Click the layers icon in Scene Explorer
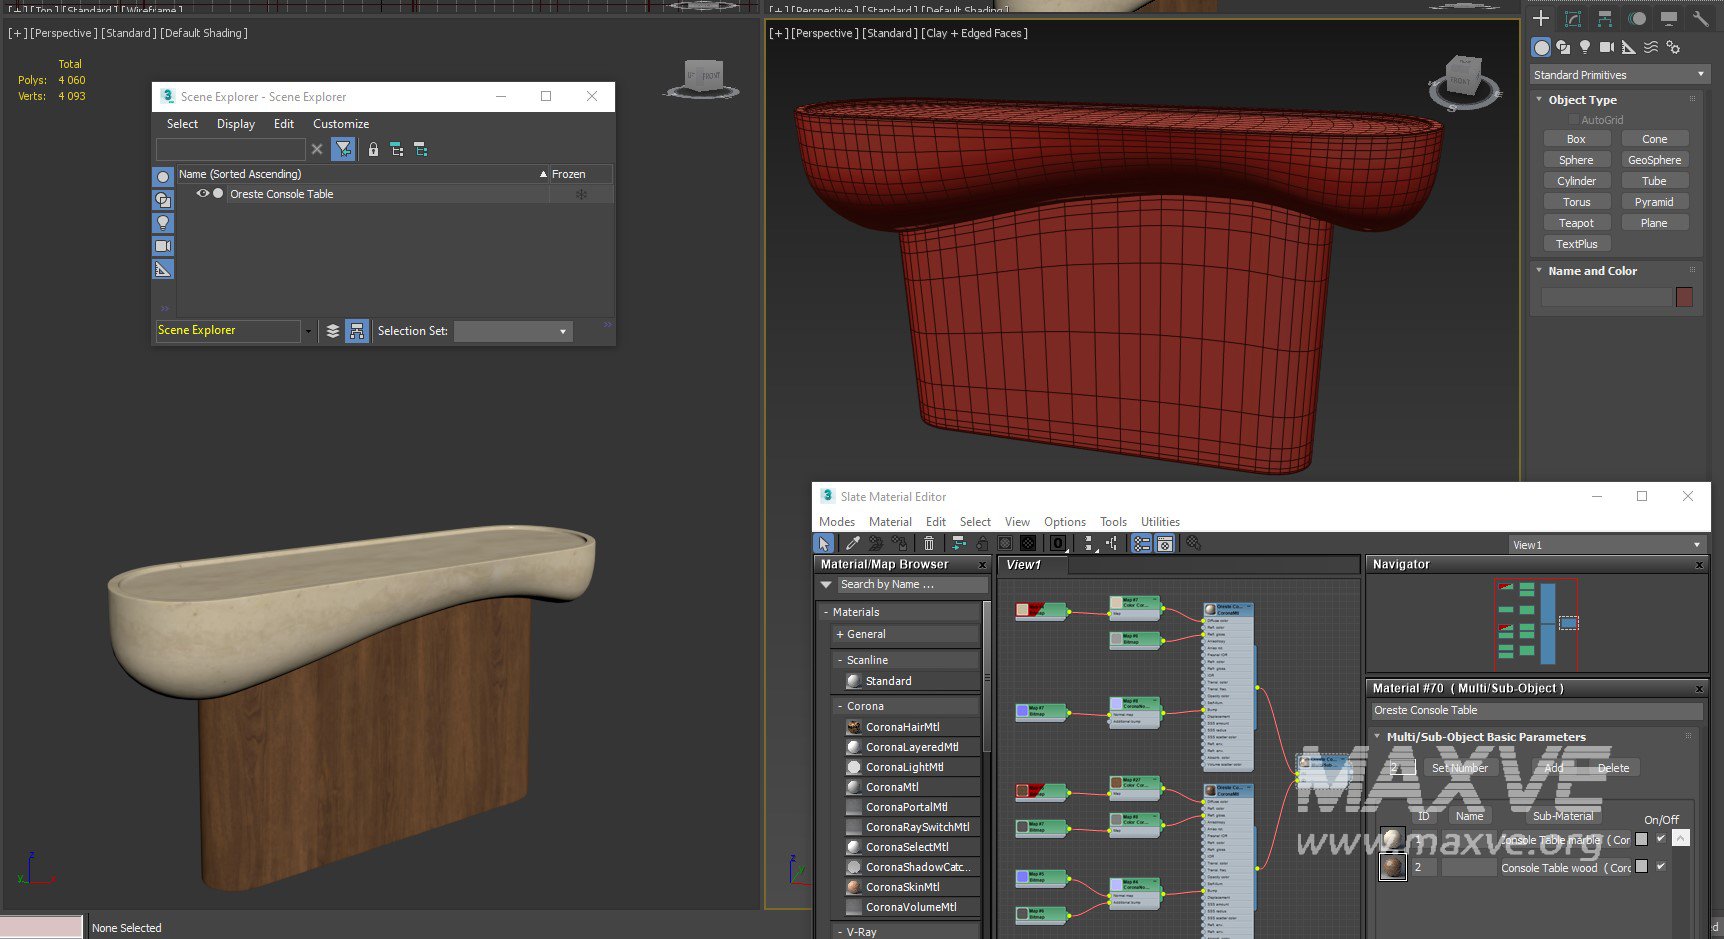 coord(333,331)
